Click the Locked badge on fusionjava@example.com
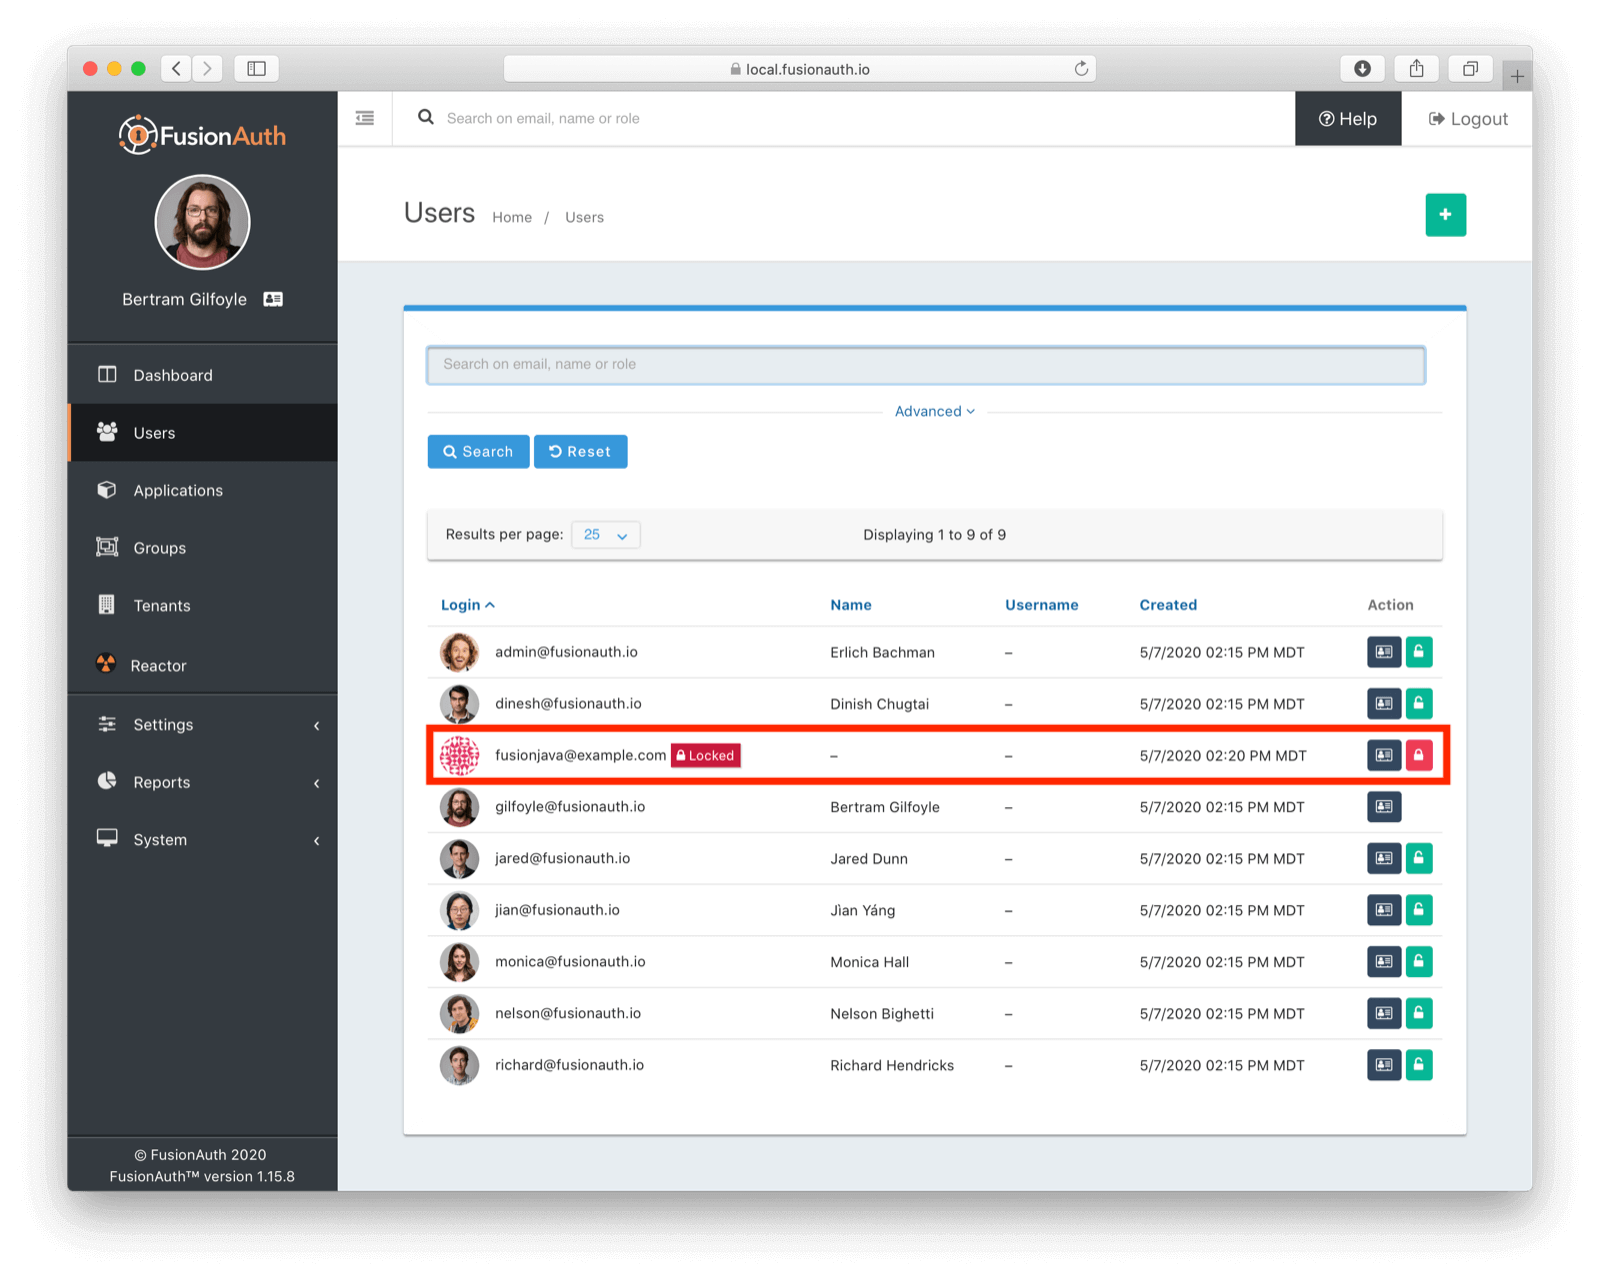The height and width of the screenshot is (1280, 1600). [705, 755]
